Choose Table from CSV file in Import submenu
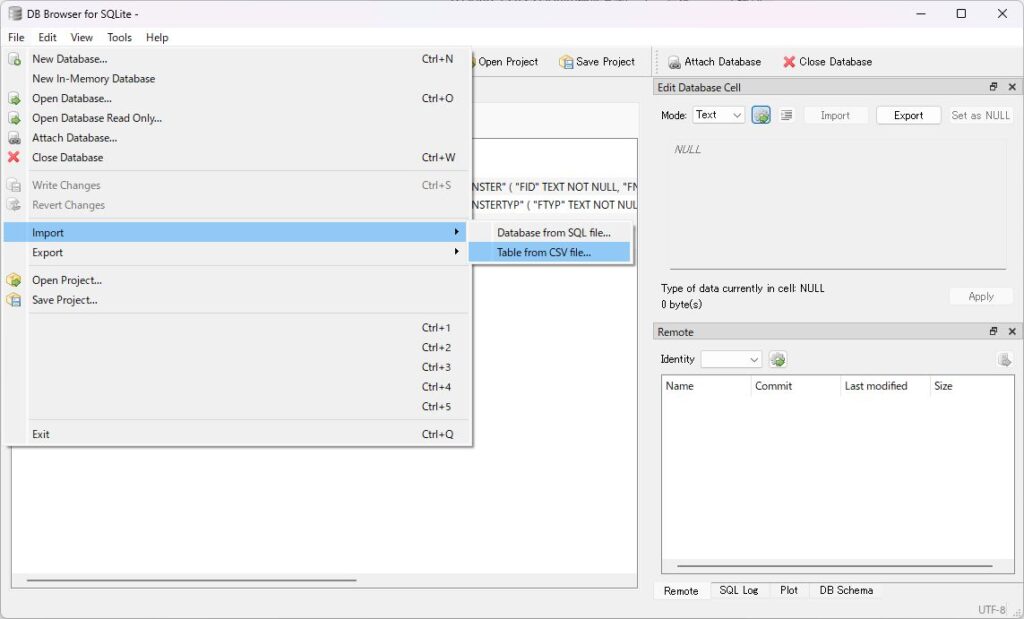The image size is (1024, 619). point(544,252)
